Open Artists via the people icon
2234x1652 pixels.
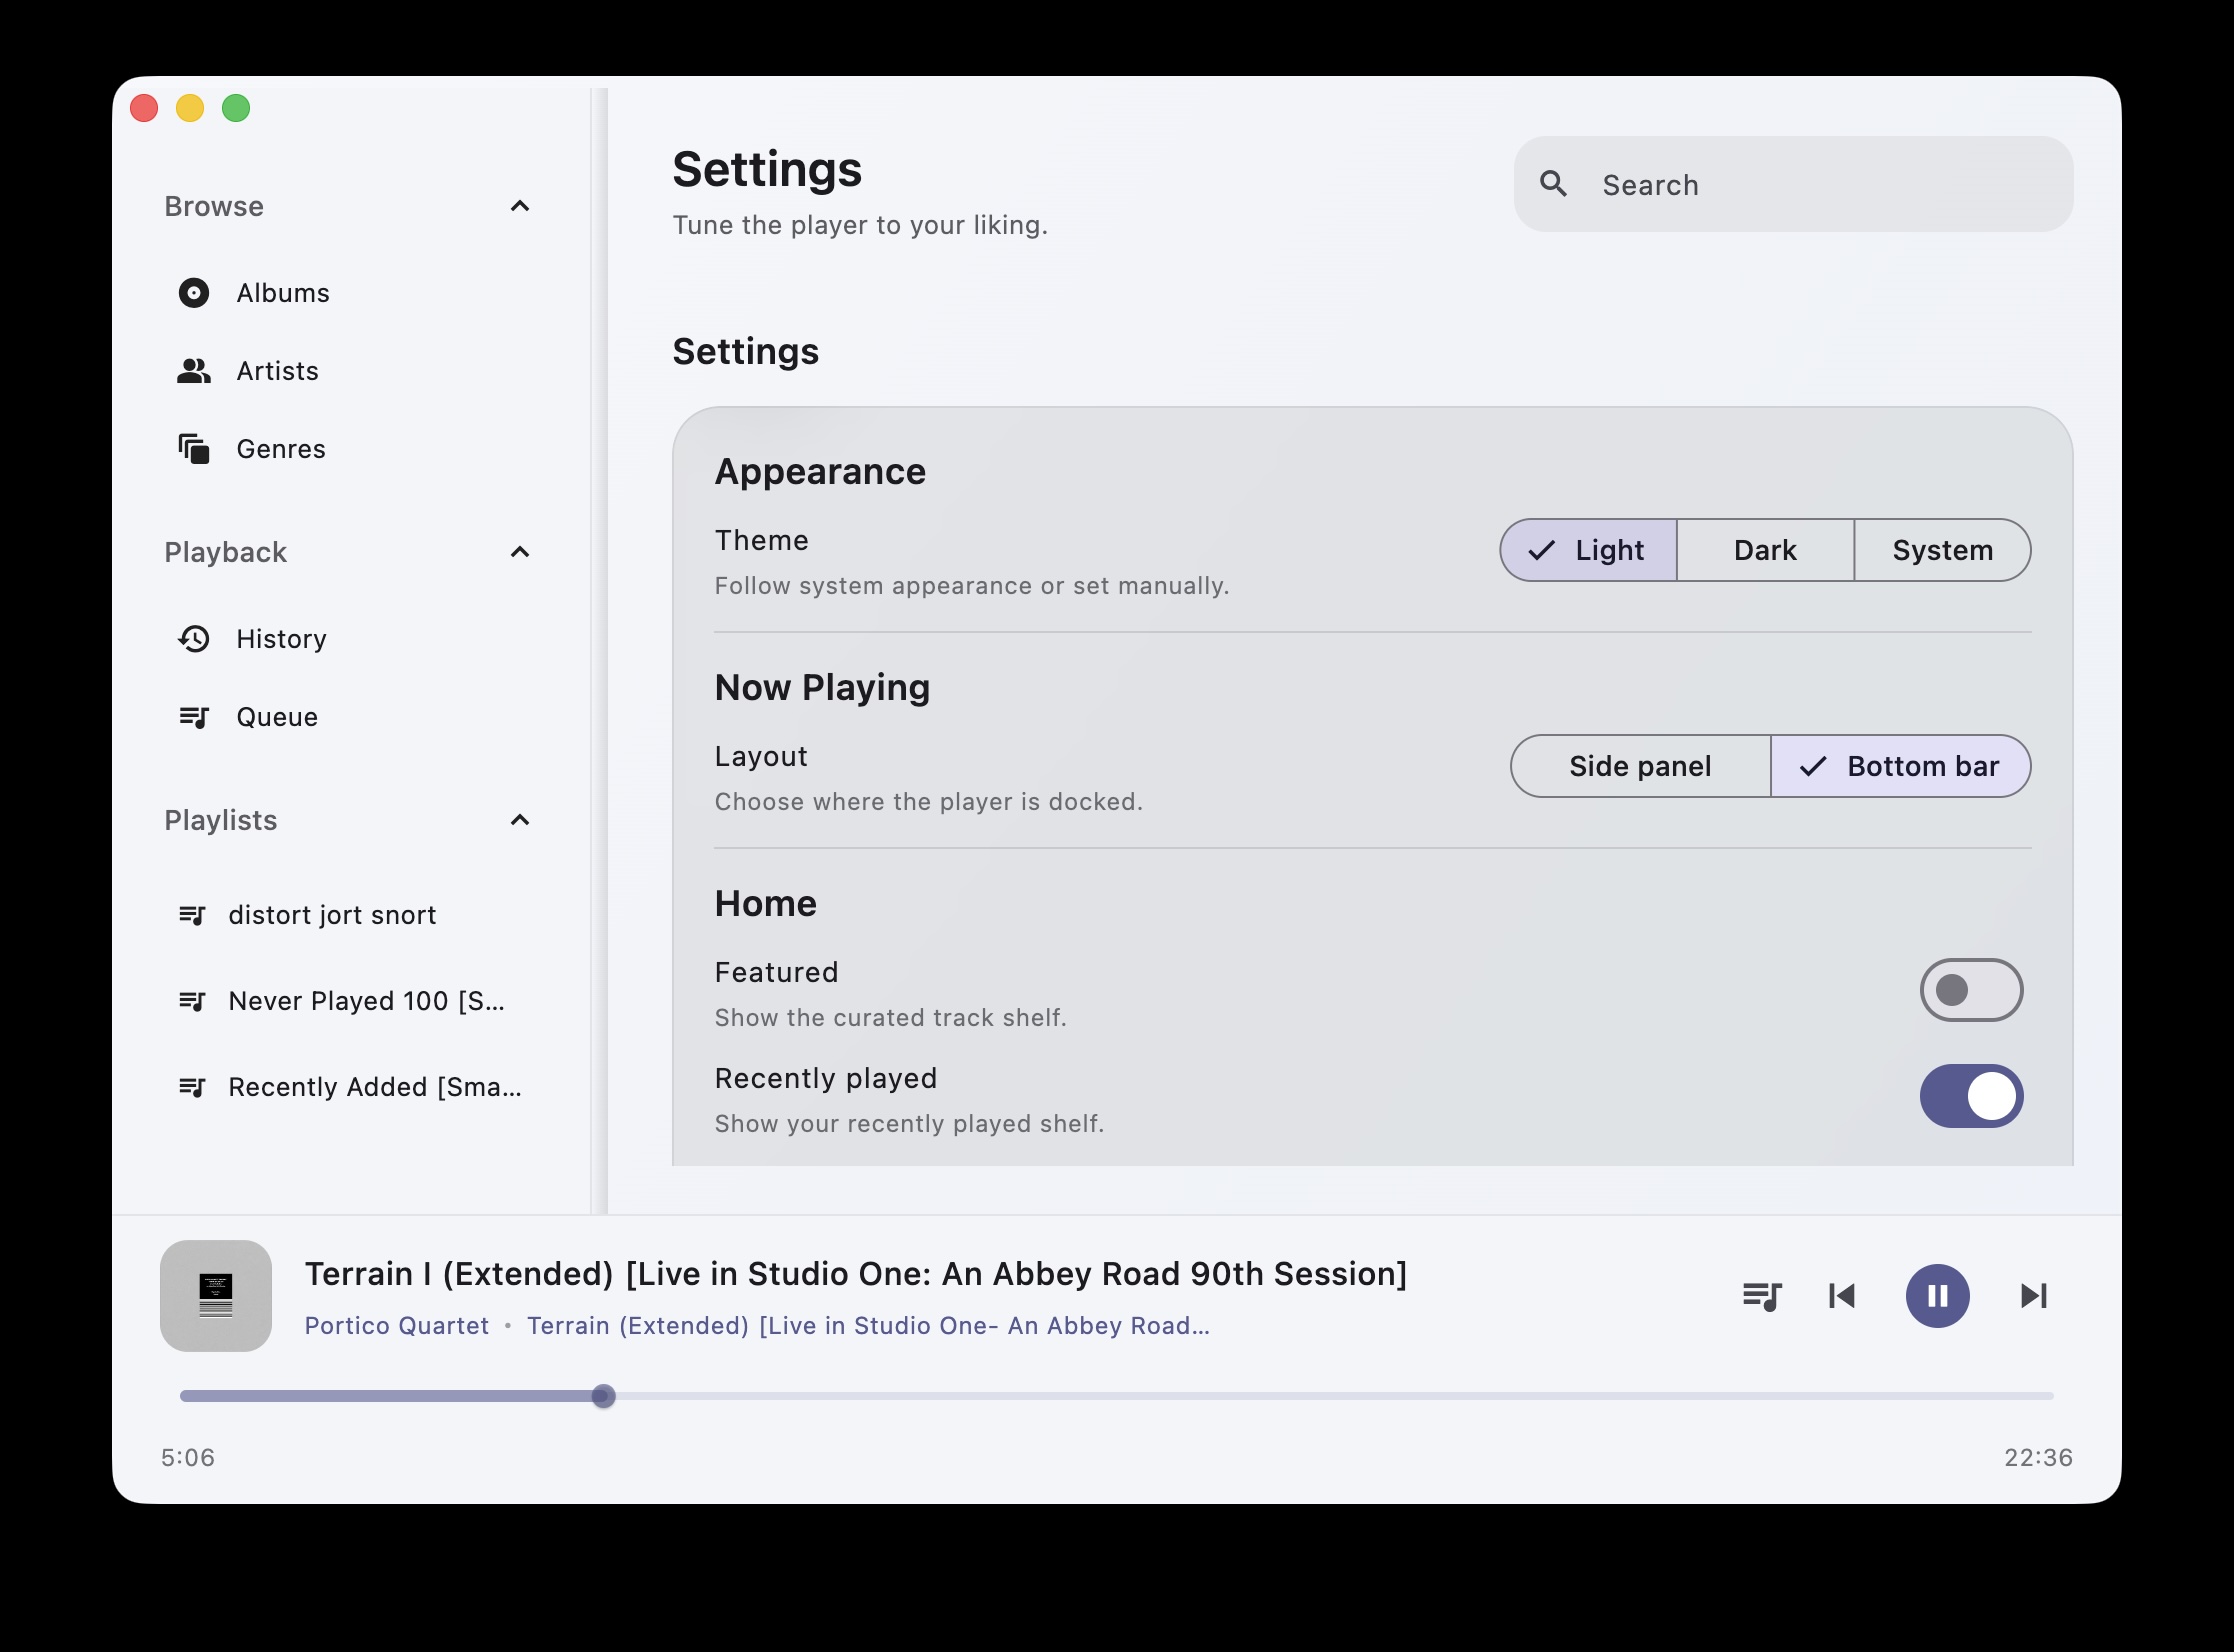193,371
